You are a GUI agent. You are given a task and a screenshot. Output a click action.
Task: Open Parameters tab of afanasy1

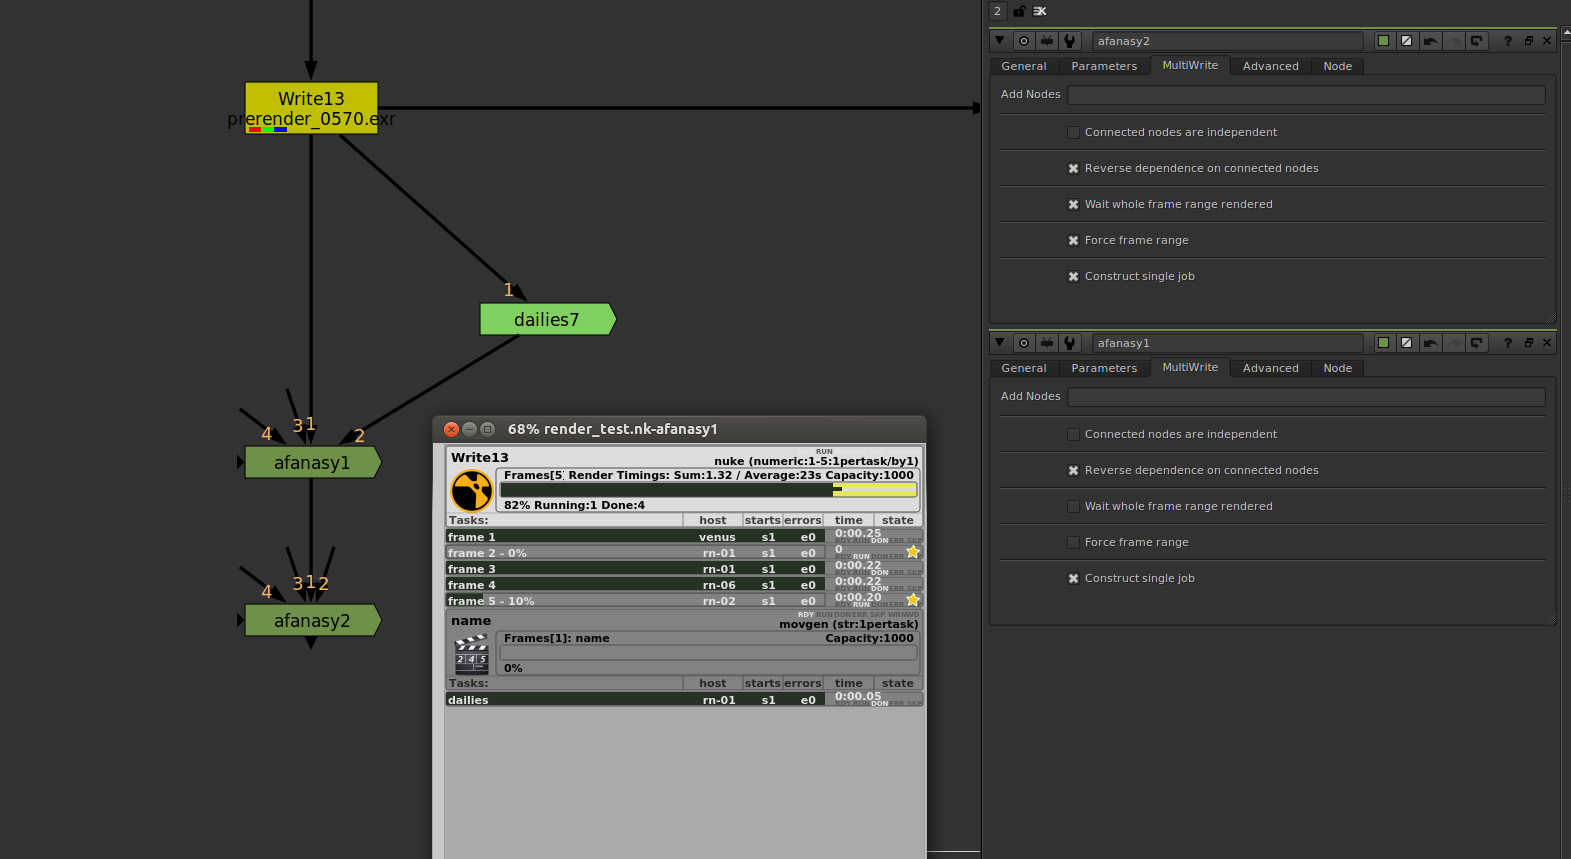pyautogui.click(x=1104, y=368)
